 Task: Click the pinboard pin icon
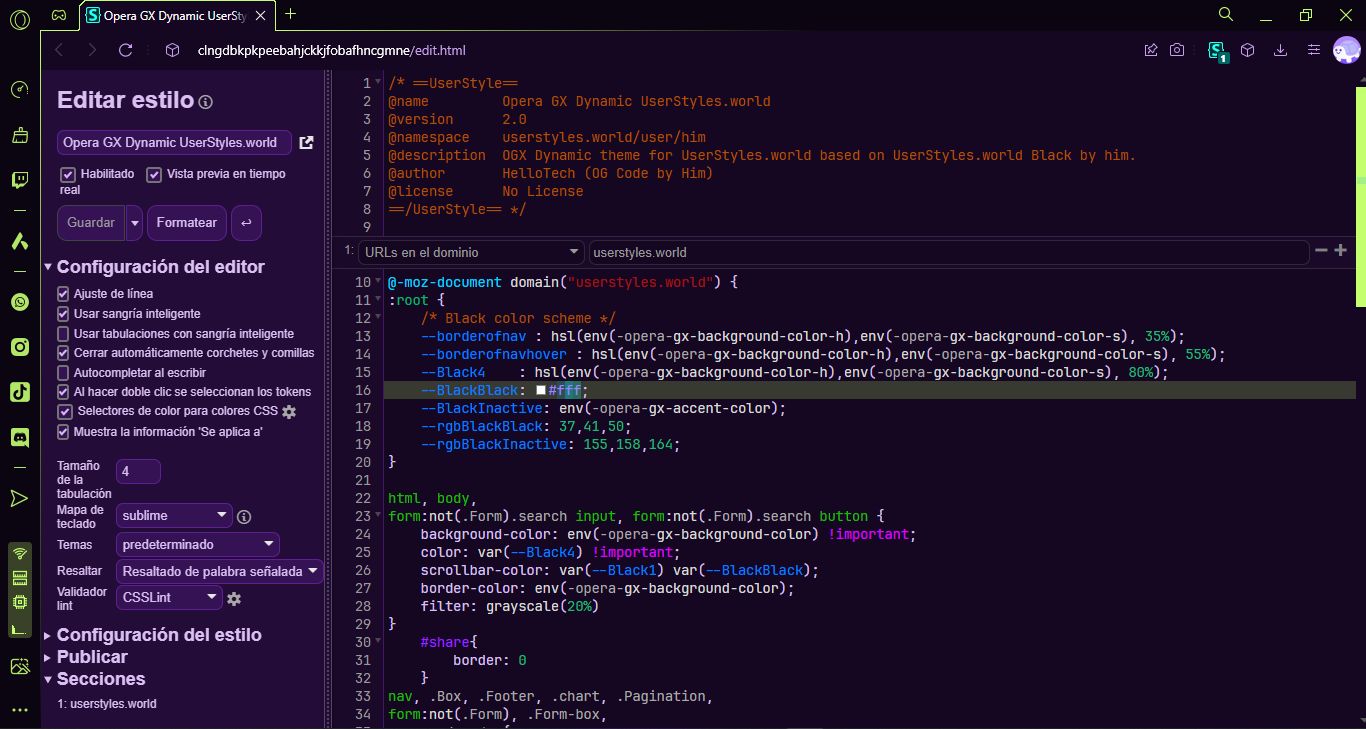pyautogui.click(x=1151, y=50)
